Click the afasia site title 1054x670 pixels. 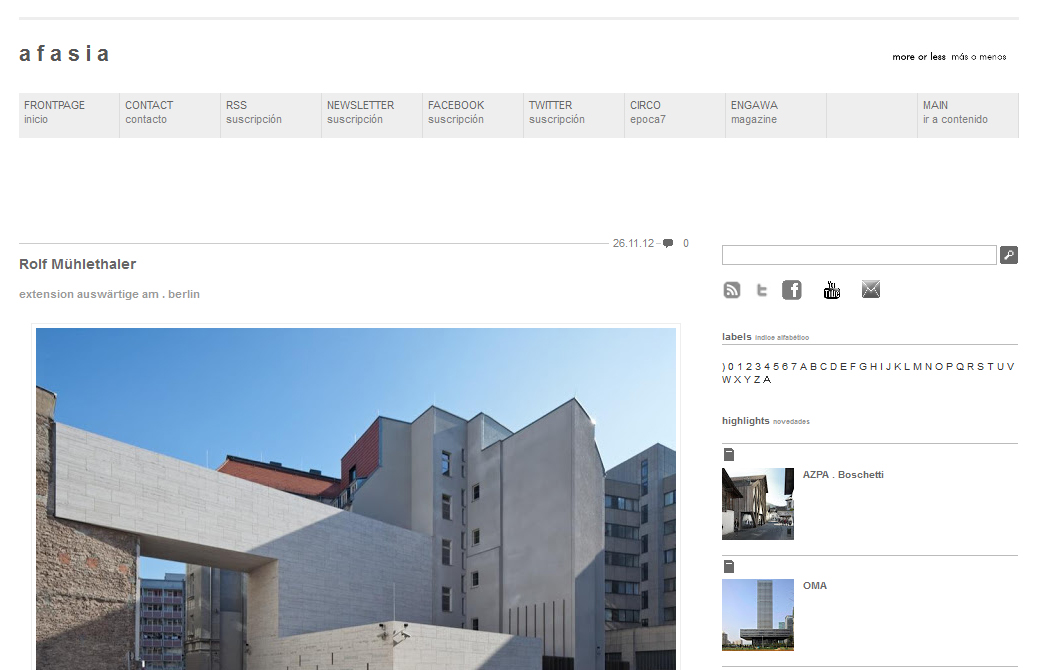[64, 54]
